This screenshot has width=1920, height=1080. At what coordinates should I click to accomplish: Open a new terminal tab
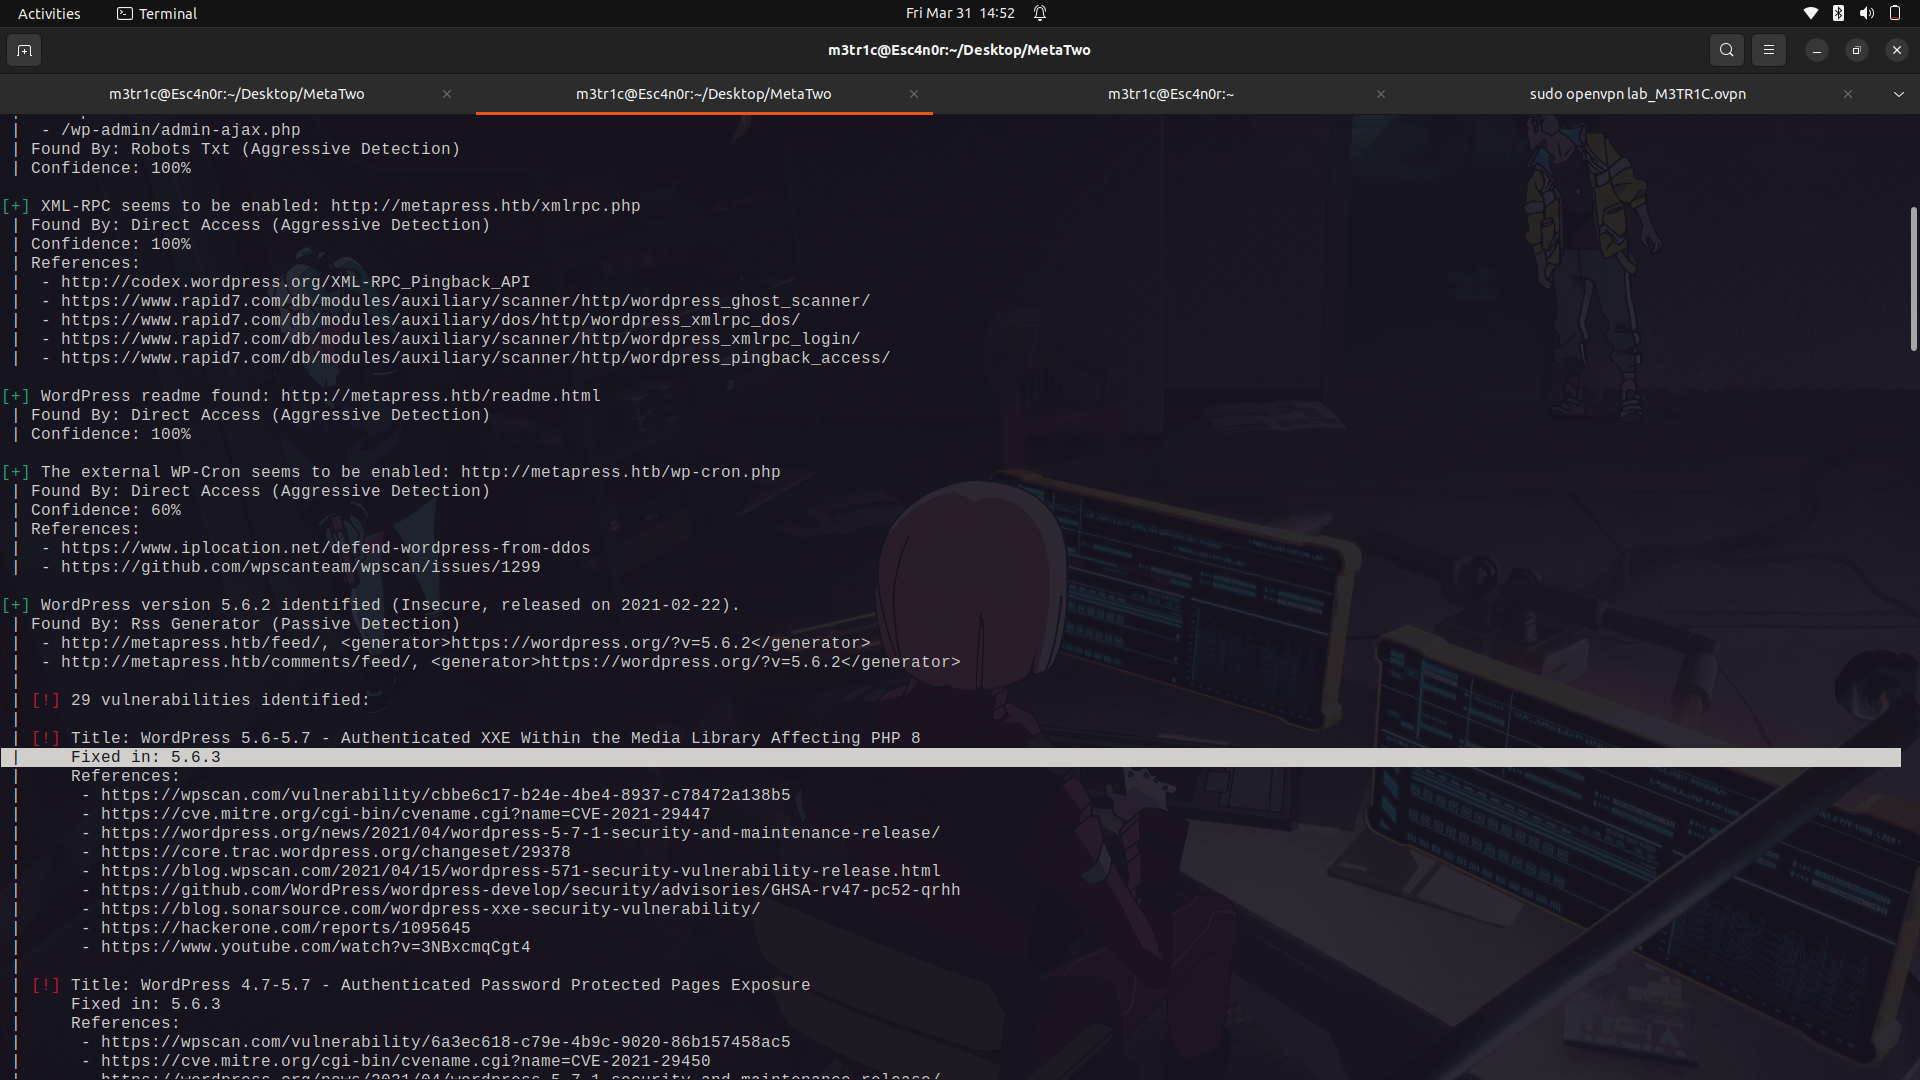tap(24, 50)
